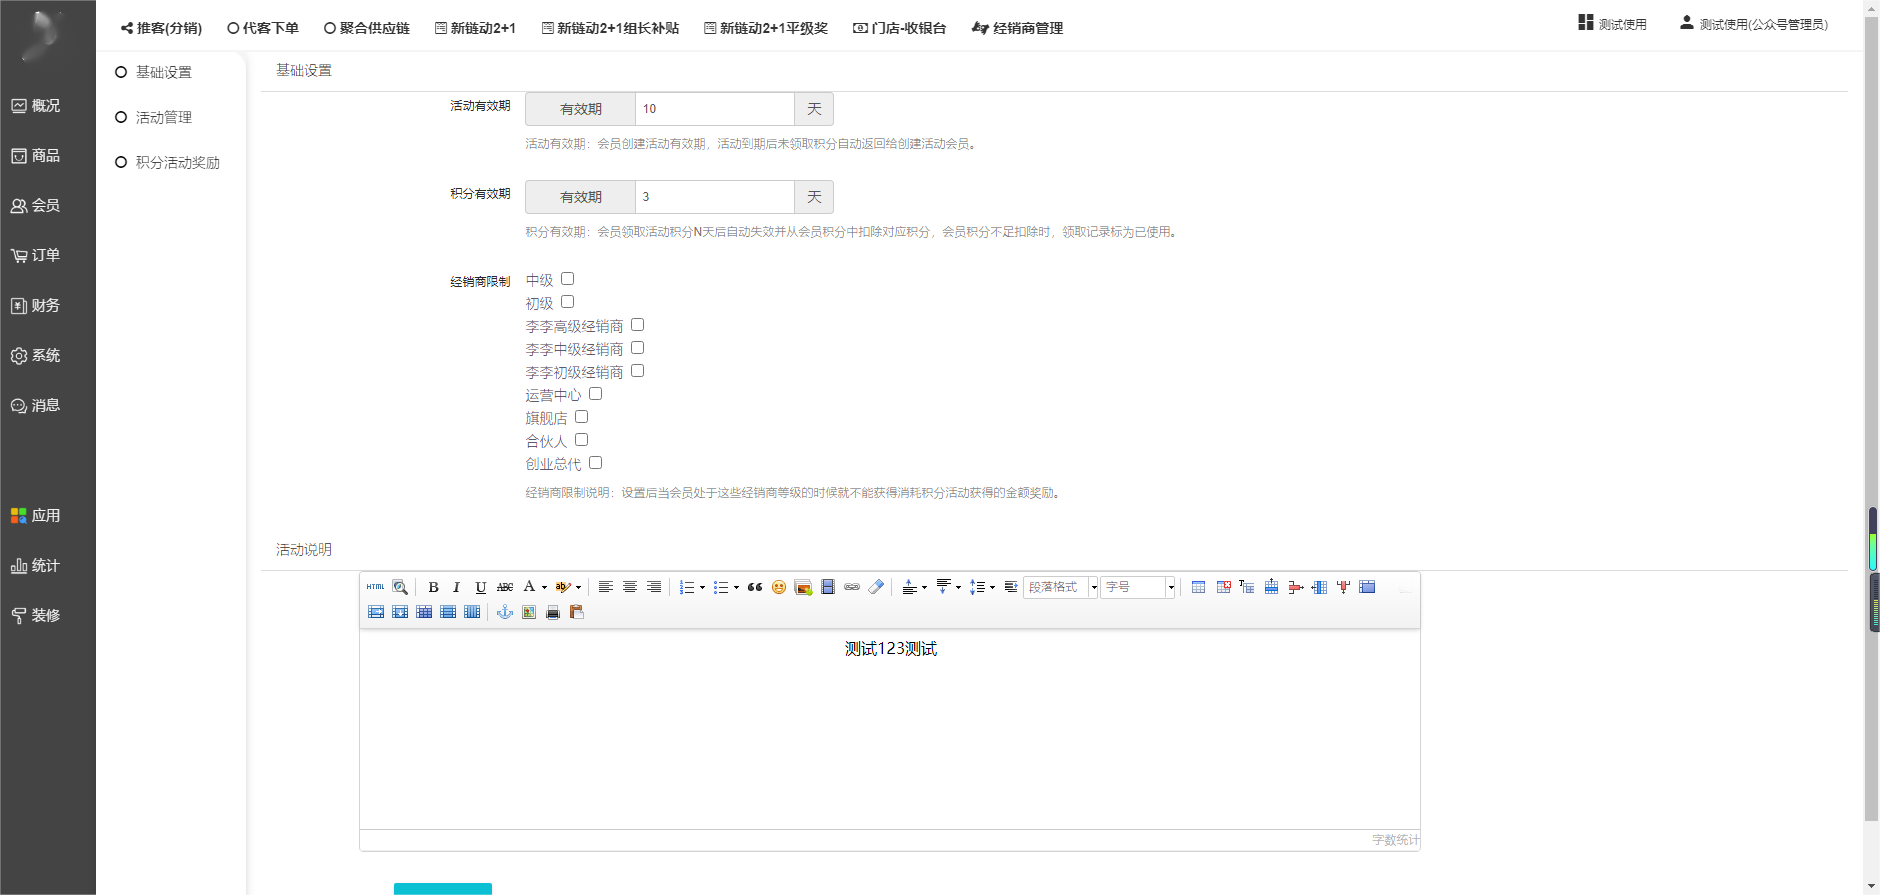Click the printer icon in editor toolbar

553,612
